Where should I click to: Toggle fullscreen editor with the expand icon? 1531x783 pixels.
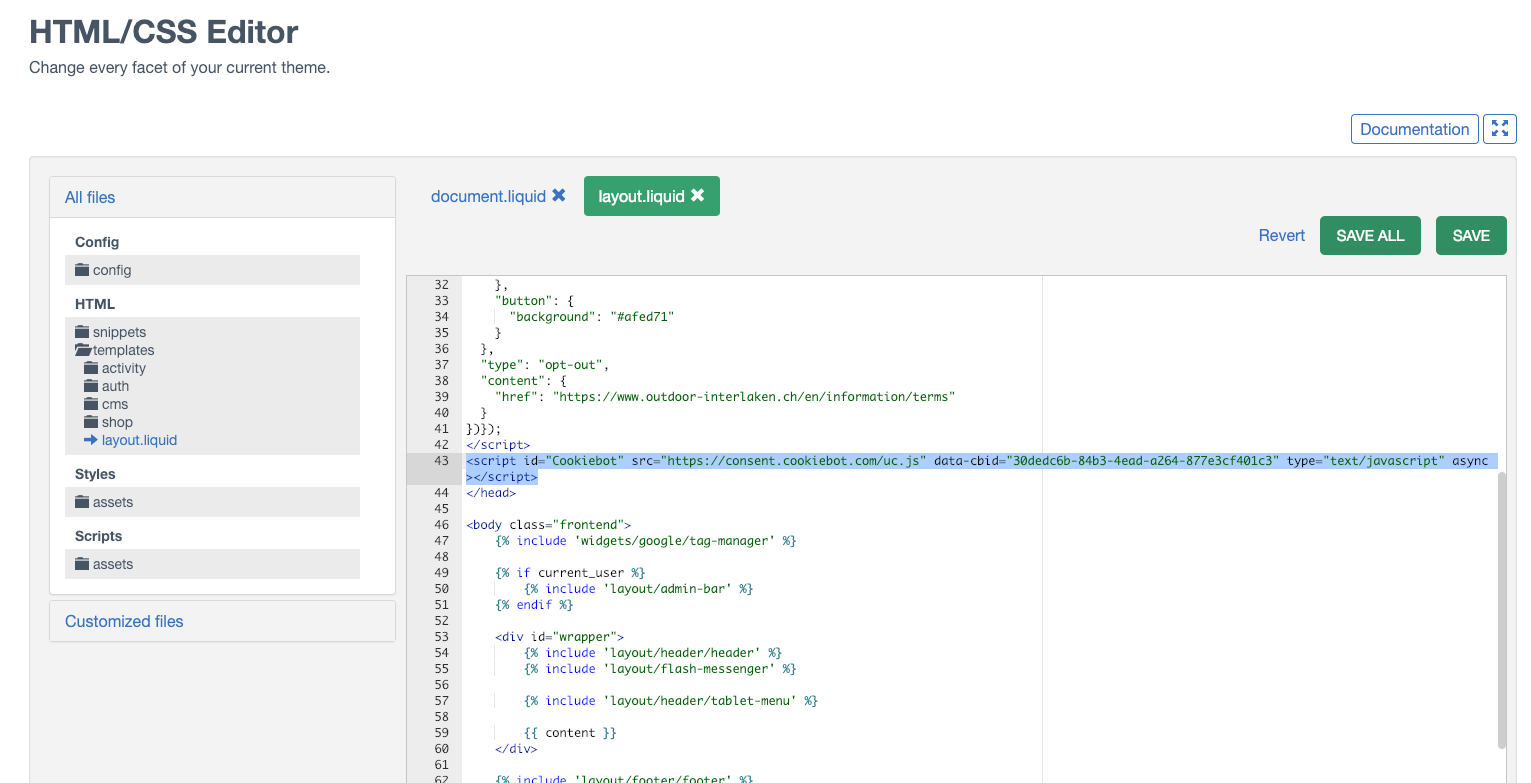point(1499,129)
